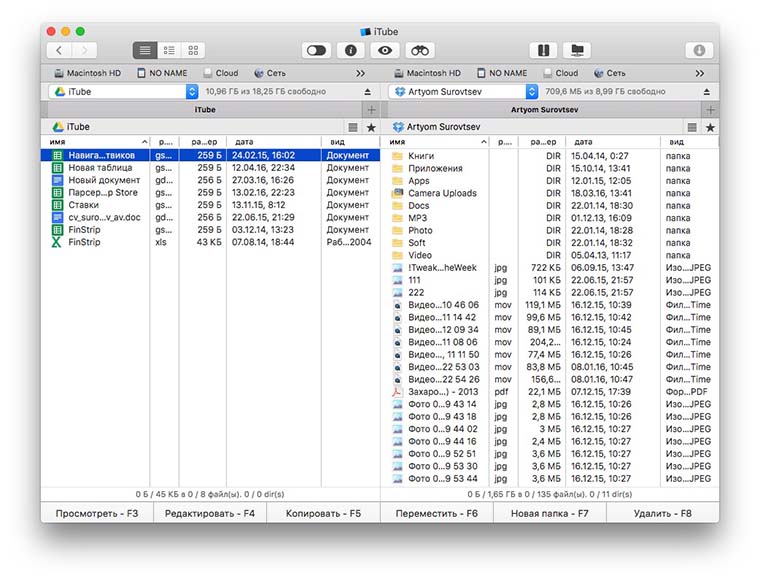Viewport: 760px width, 581px height.
Task: Select NO NAME drive in right panel
Action: pos(502,73)
